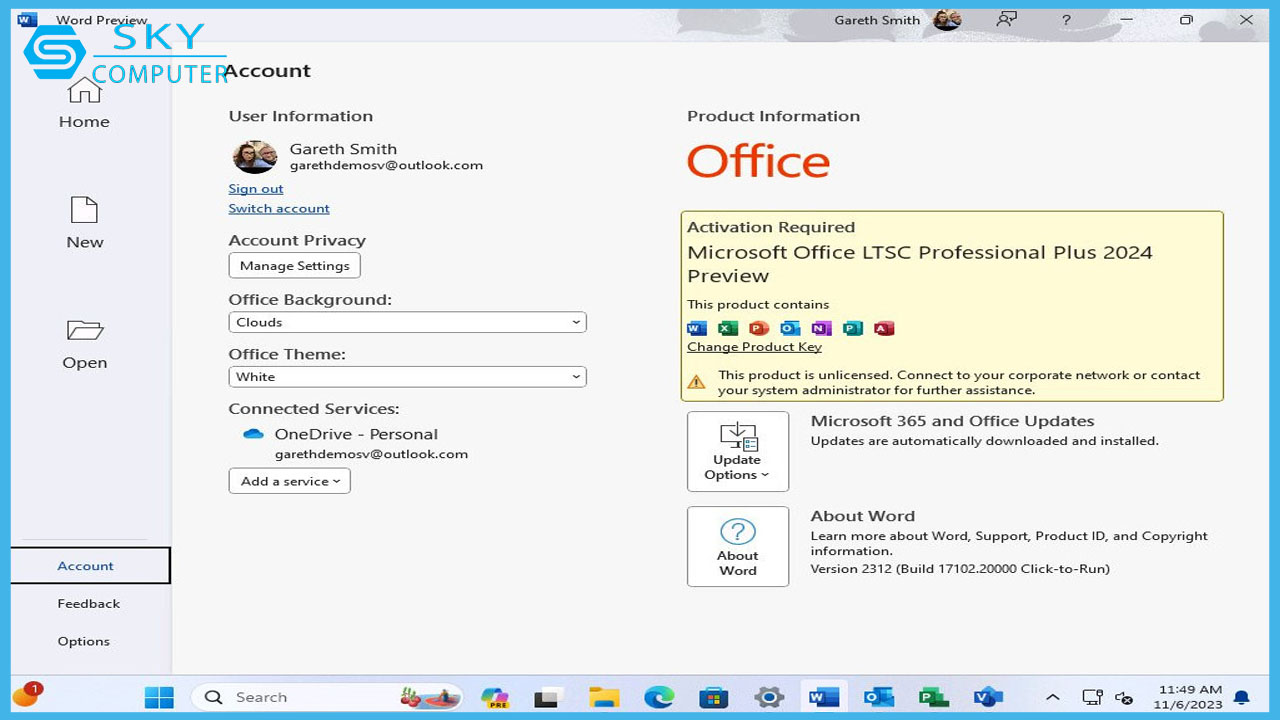
Task: Open the Update Options dropdown button
Action: click(738, 451)
